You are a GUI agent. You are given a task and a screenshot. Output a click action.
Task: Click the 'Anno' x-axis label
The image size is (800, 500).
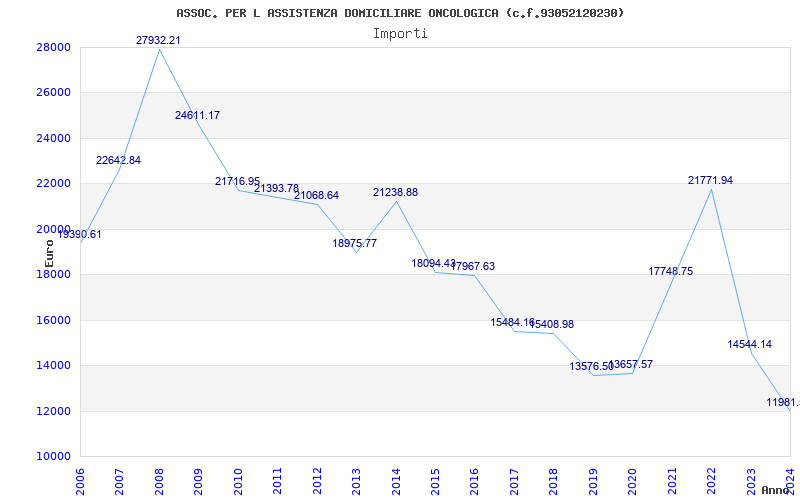(x=776, y=490)
